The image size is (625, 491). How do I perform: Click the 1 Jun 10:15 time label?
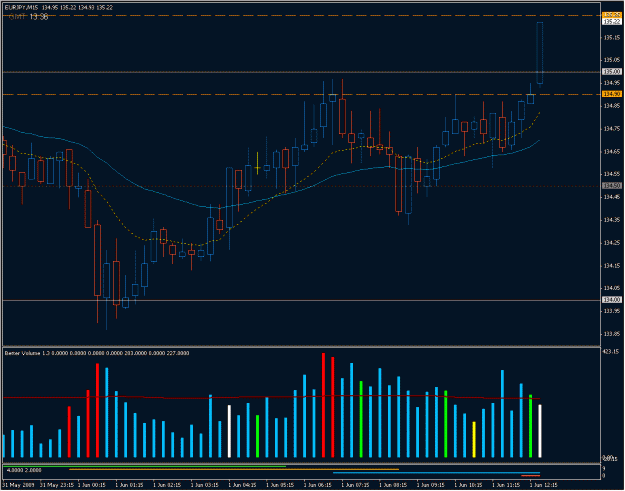coord(468,485)
